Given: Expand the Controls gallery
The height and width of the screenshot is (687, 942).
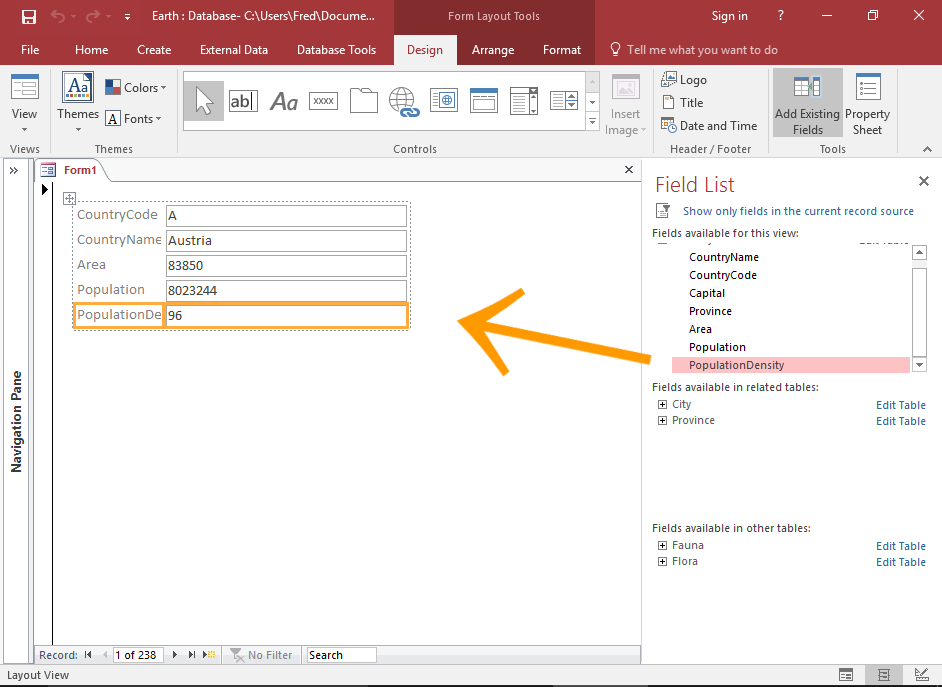Looking at the screenshot, I should pyautogui.click(x=592, y=122).
